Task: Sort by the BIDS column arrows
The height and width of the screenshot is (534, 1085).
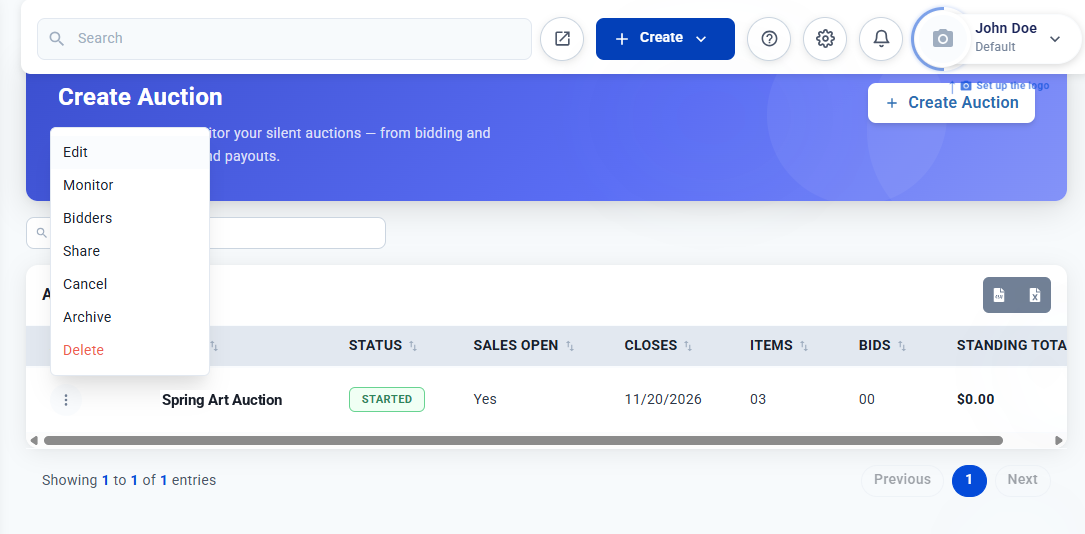Action: coord(902,346)
